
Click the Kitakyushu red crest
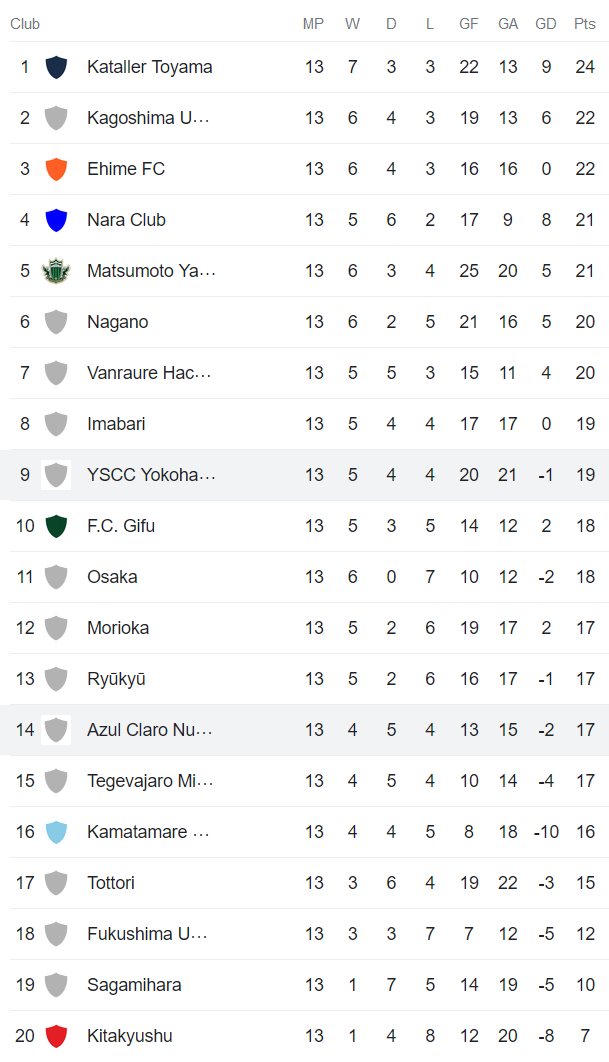point(57,1035)
